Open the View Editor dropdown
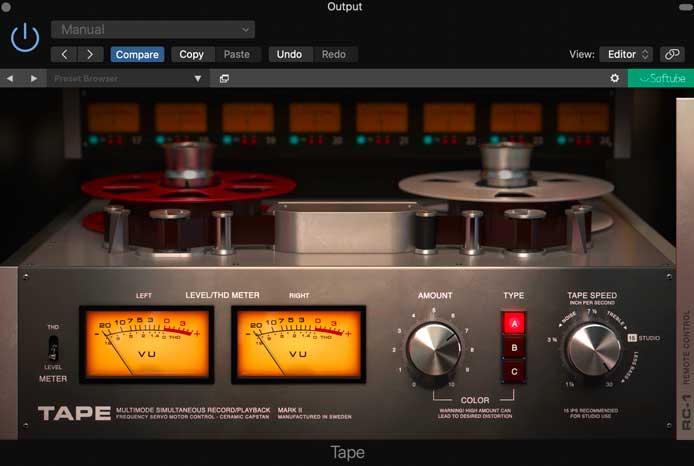Viewport: 694px width, 466px height. tap(626, 54)
